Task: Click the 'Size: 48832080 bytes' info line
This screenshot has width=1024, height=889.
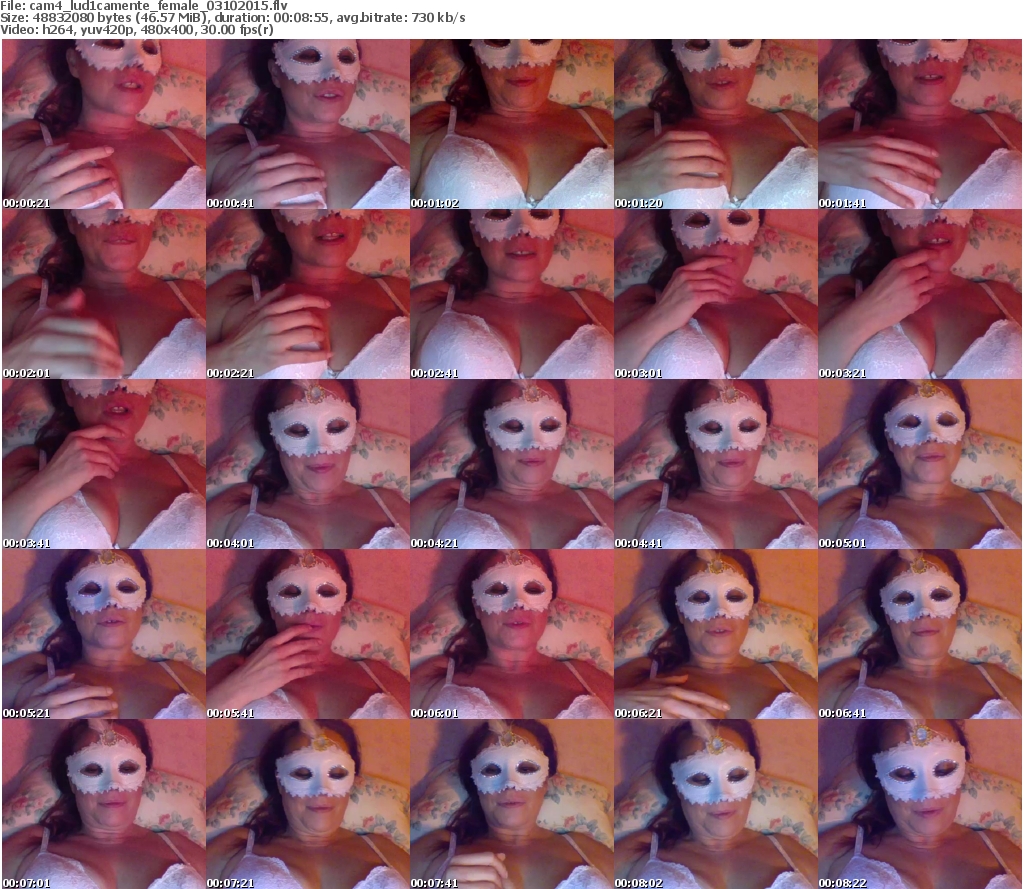Action: click(233, 18)
